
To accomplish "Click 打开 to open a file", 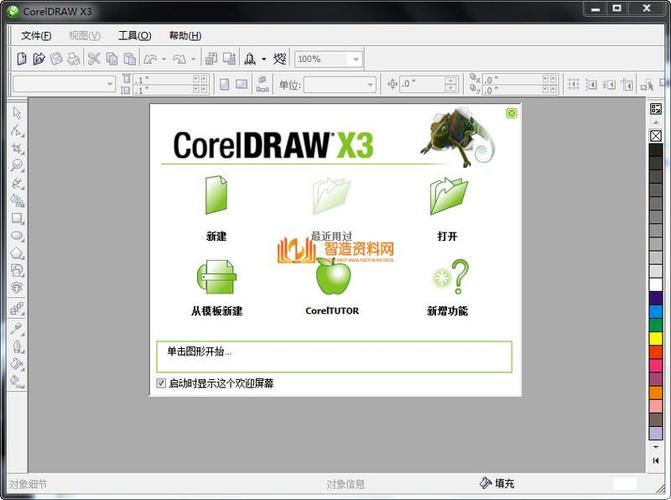I will (448, 208).
